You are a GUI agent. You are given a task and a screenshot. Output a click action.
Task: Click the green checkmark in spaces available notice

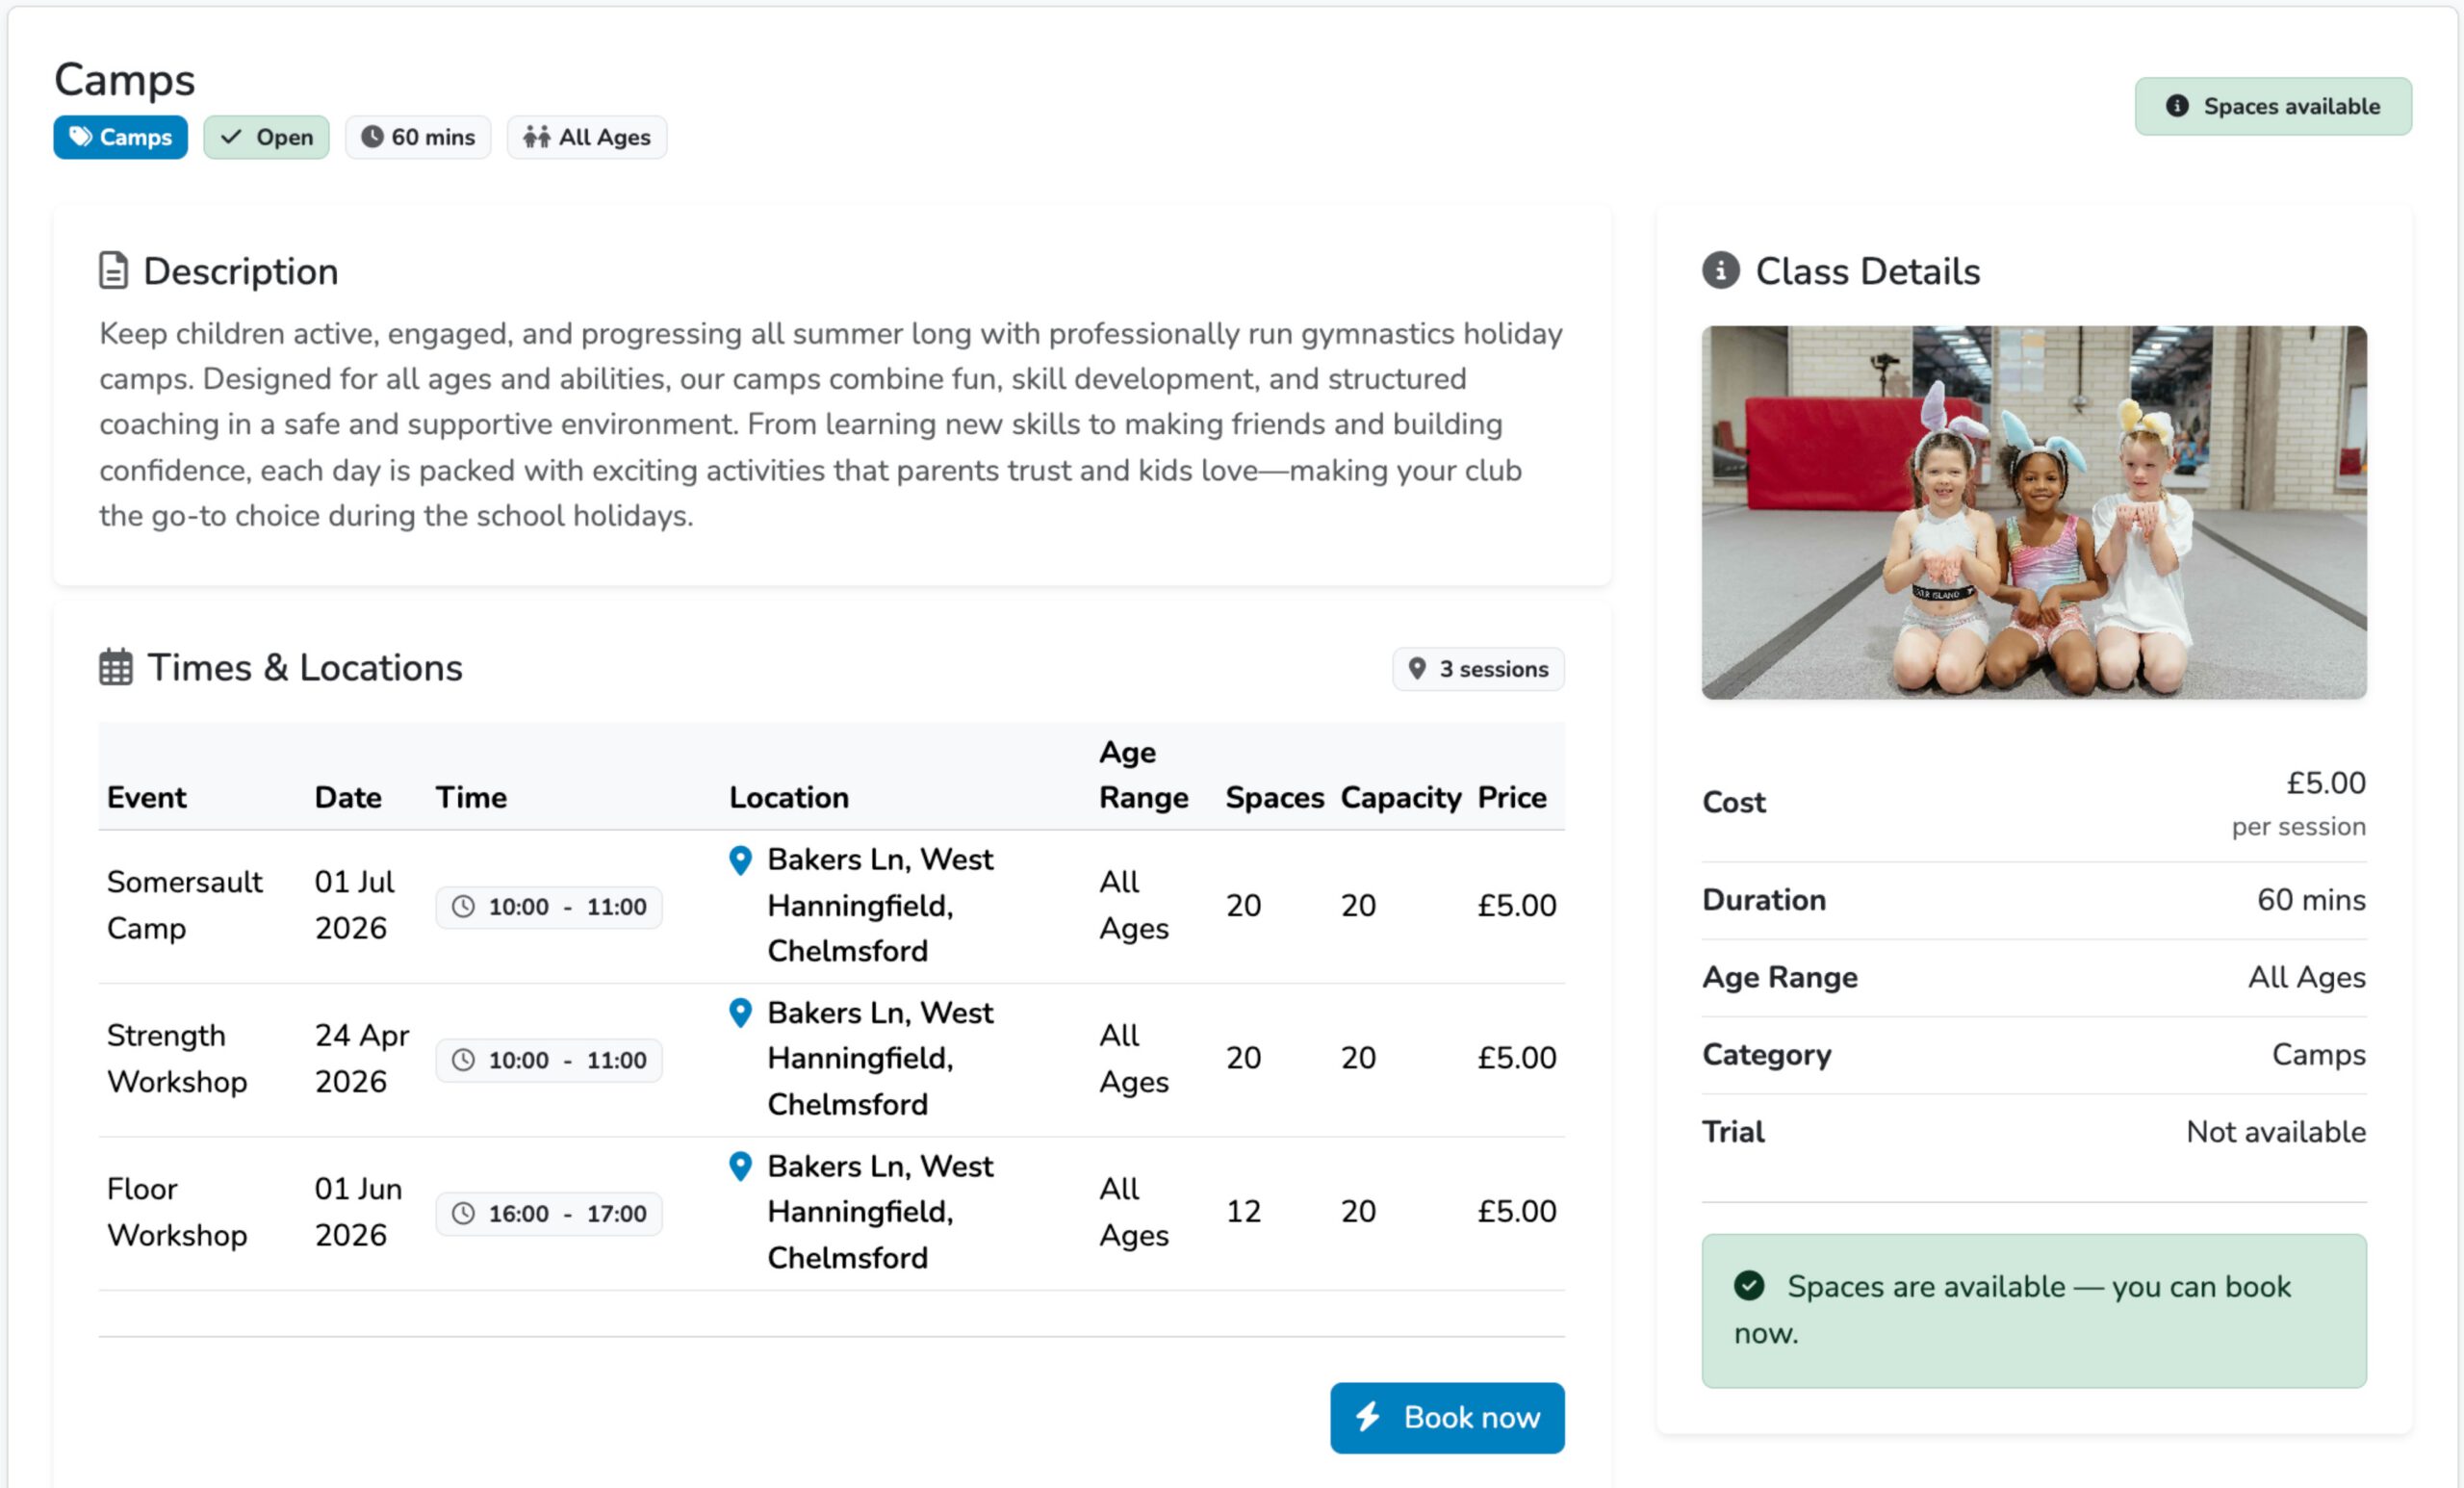(x=1749, y=1286)
